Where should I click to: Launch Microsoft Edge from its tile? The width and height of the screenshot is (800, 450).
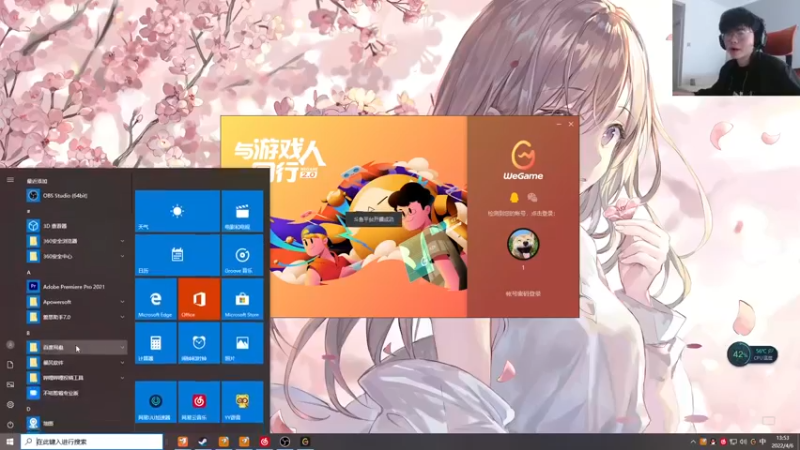coord(156,299)
